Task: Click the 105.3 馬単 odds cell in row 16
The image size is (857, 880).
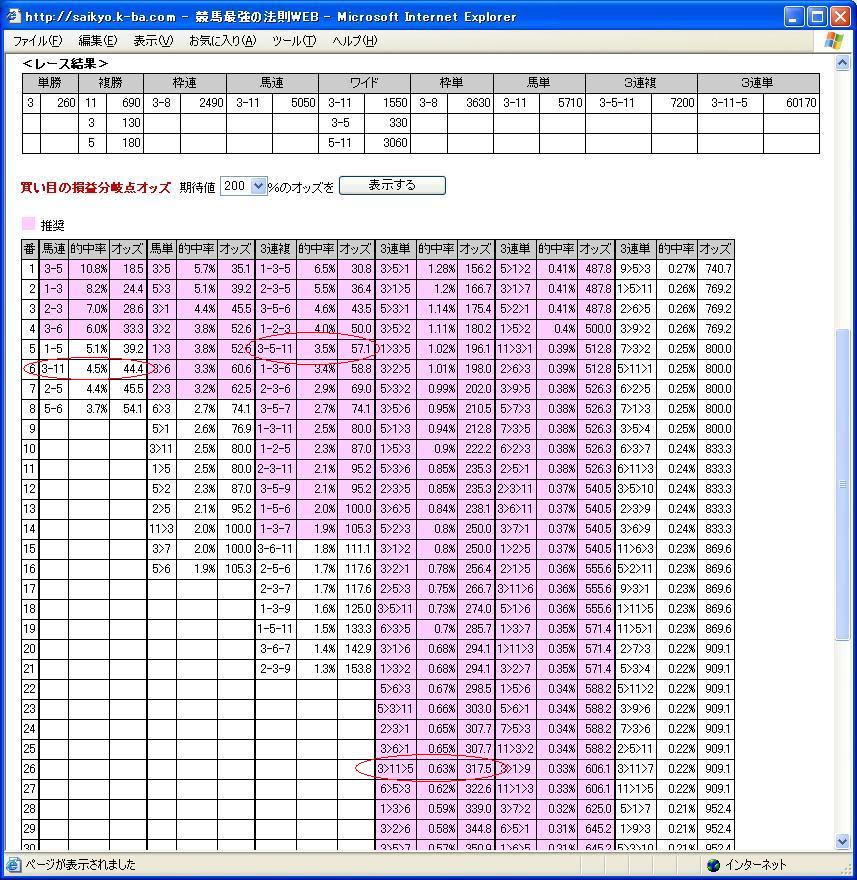Action: click(x=236, y=569)
